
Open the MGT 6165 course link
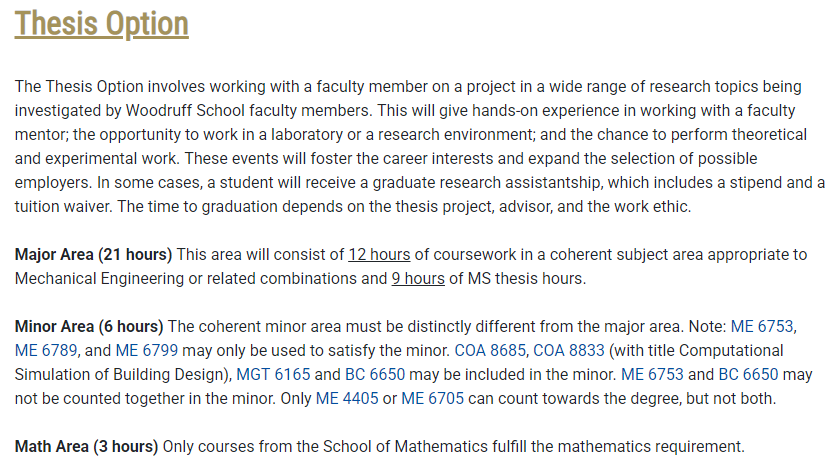(x=271, y=375)
